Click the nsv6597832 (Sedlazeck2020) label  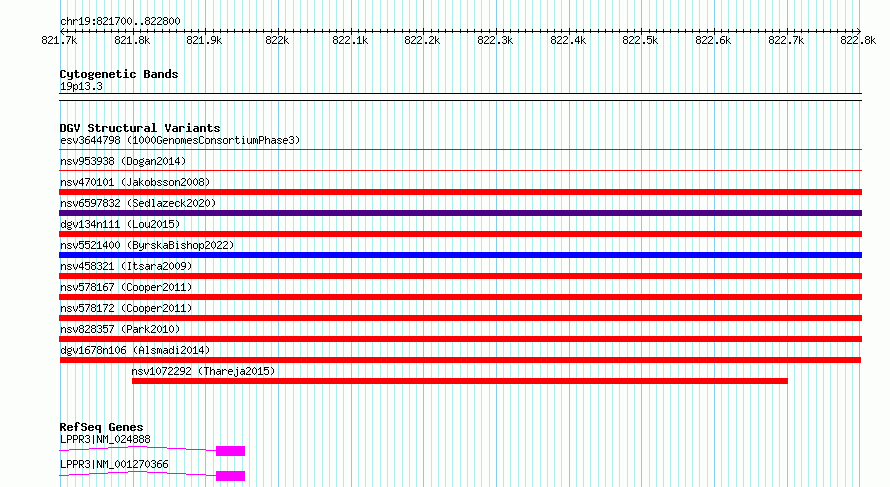138,203
